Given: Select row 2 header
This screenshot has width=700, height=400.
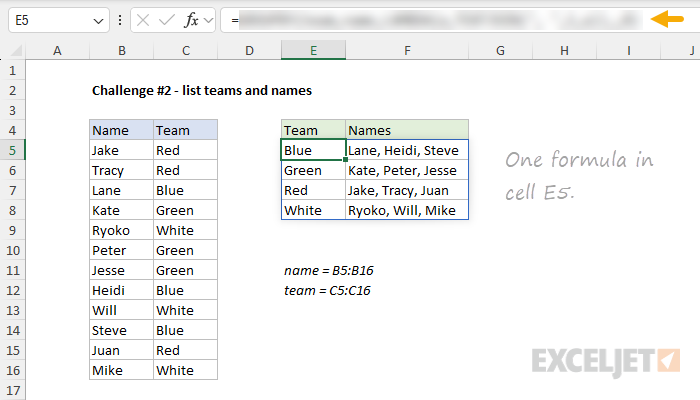Looking at the screenshot, I should 12,91.
